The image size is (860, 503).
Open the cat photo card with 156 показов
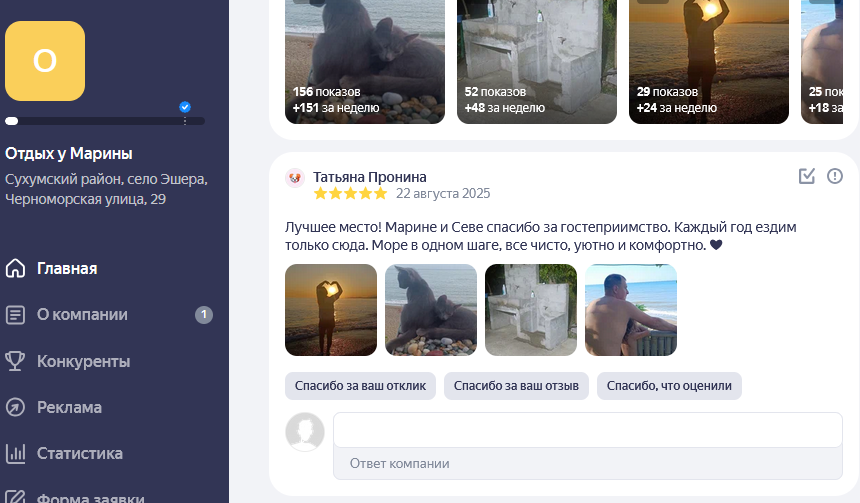coord(365,60)
